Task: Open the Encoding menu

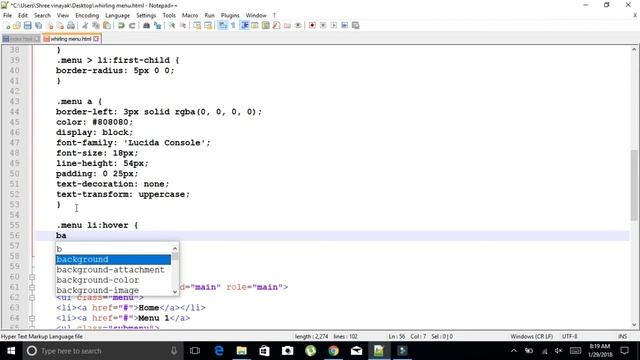Action: (87, 15)
